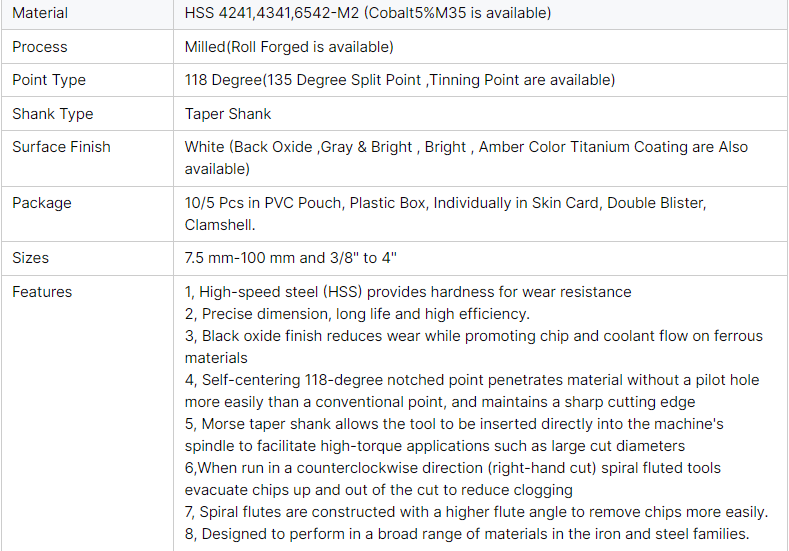Viewport: 789px width, 551px height.
Task: Click feature 2 about precise dimension
Action: [357, 314]
